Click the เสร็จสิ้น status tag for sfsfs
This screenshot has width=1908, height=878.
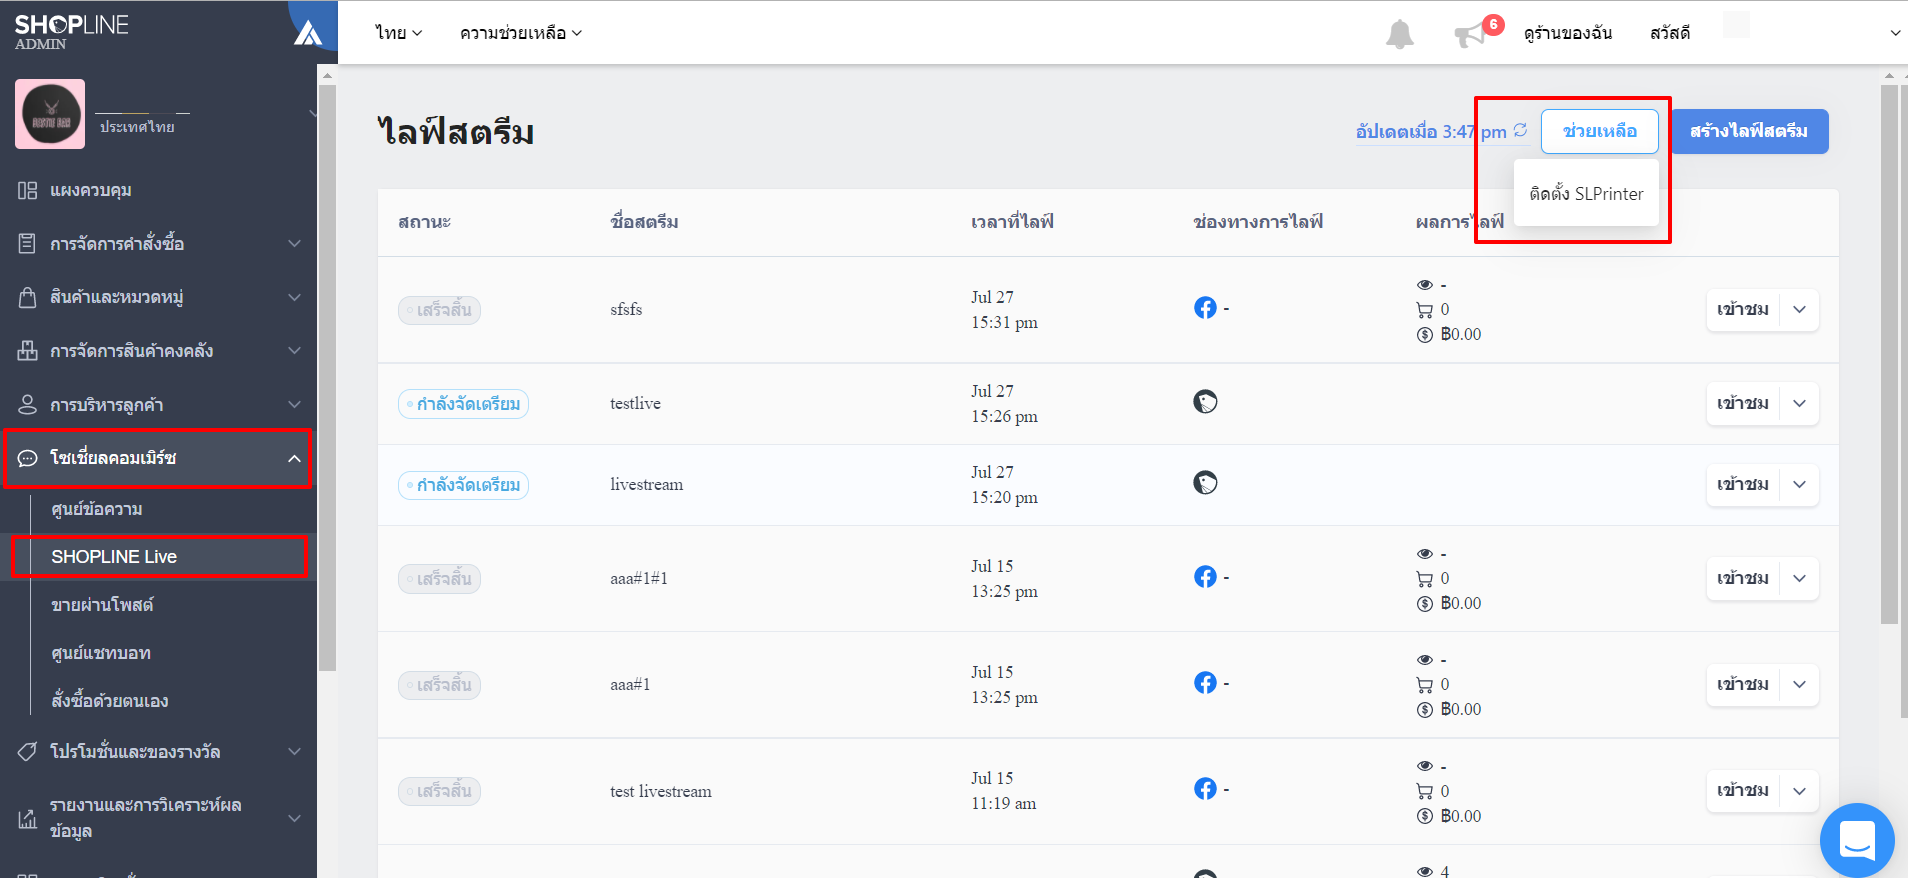click(439, 310)
